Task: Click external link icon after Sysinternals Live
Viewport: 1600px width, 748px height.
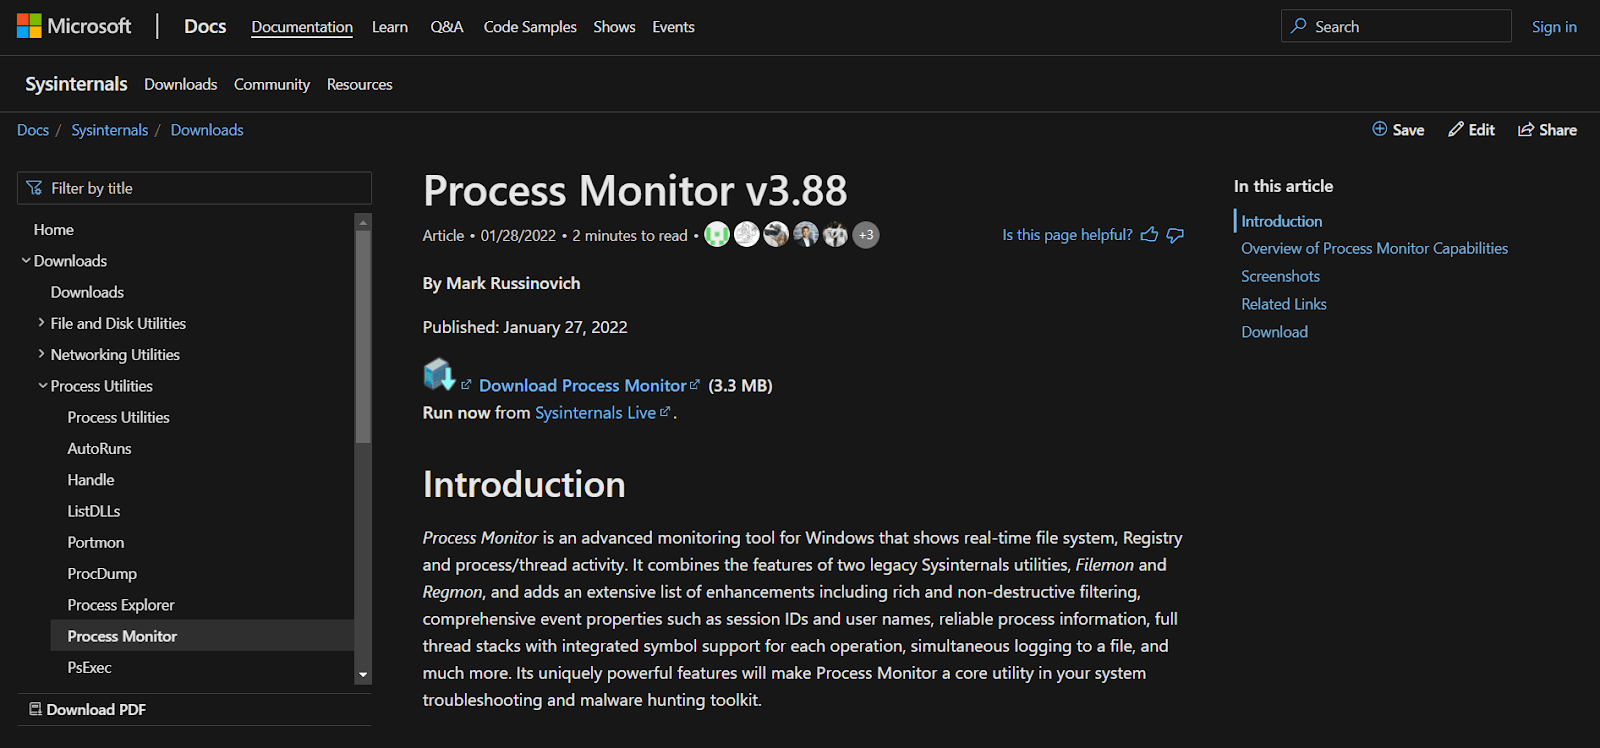Action: point(665,411)
